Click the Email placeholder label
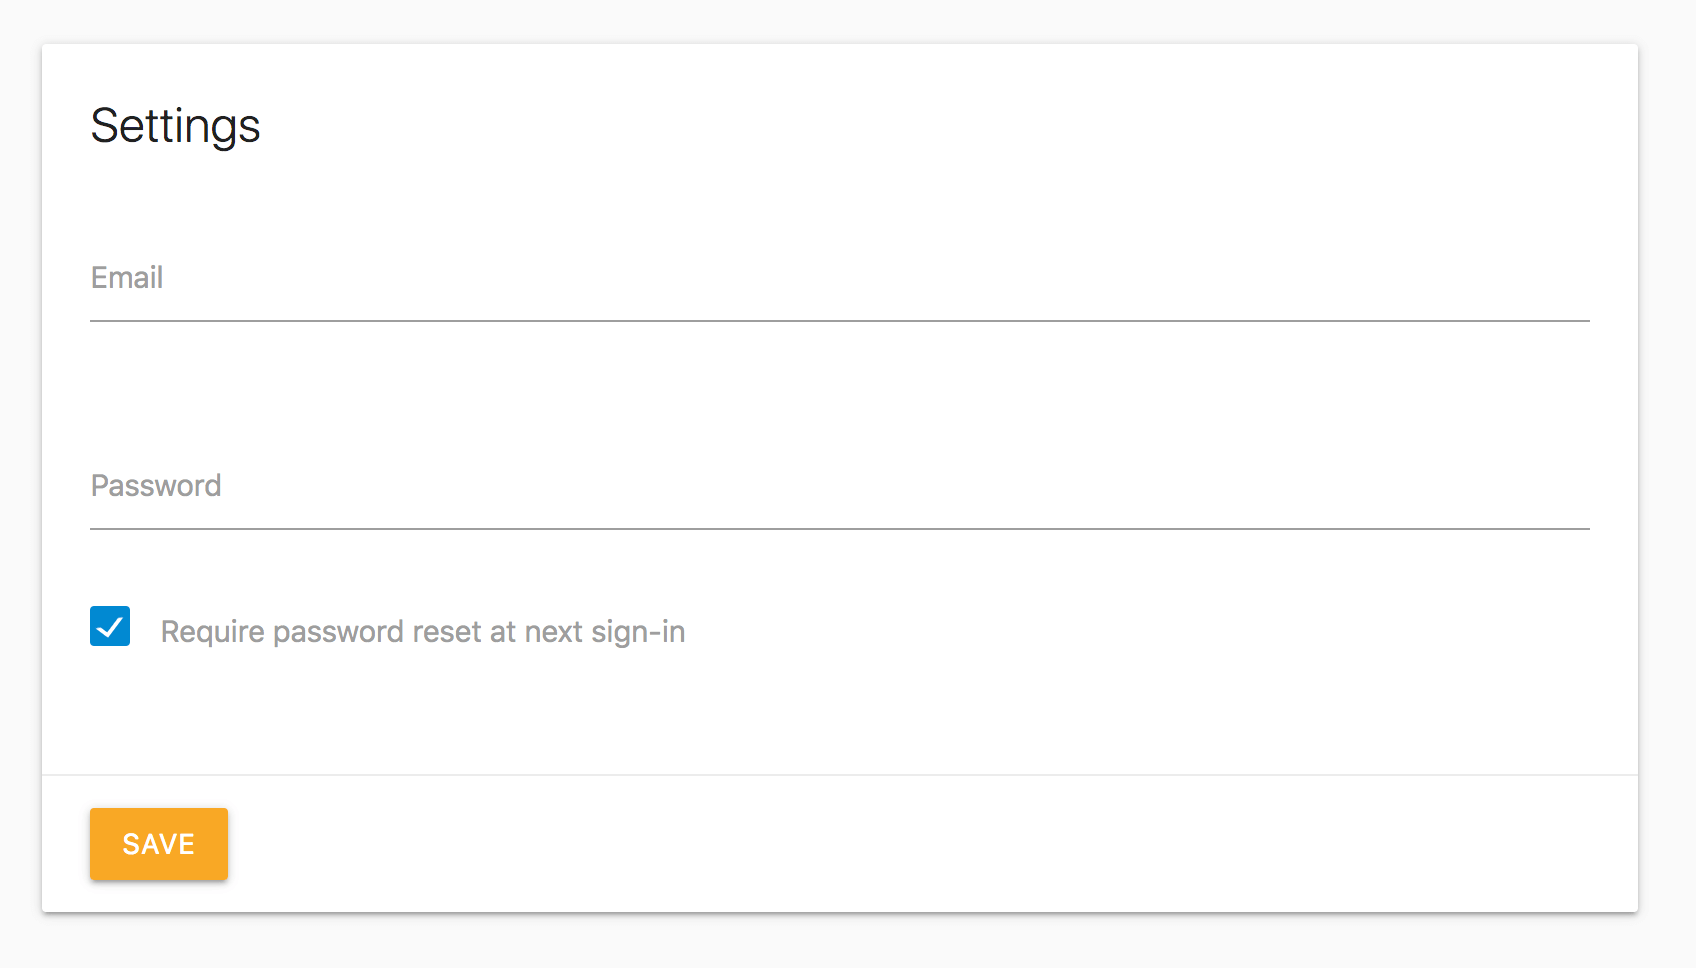Screen dimensions: 1696x968 pyautogui.click(x=127, y=278)
